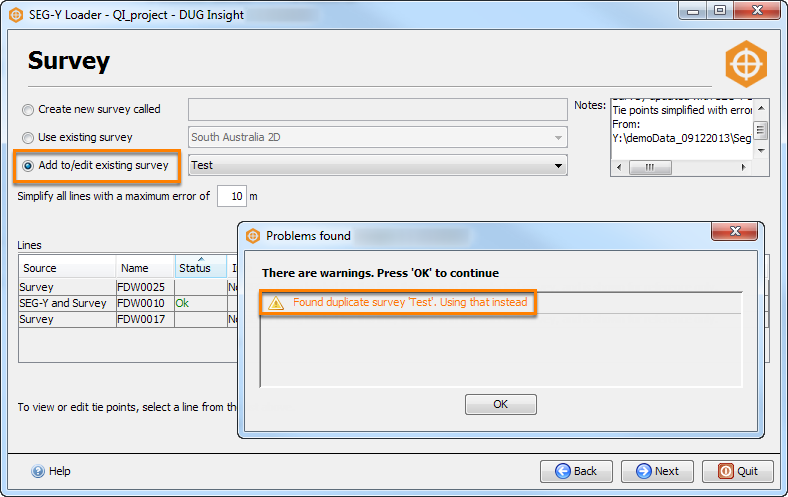This screenshot has height=497, width=788.
Task: Click the title bar DUG Insight icon
Action: click(x=16, y=15)
